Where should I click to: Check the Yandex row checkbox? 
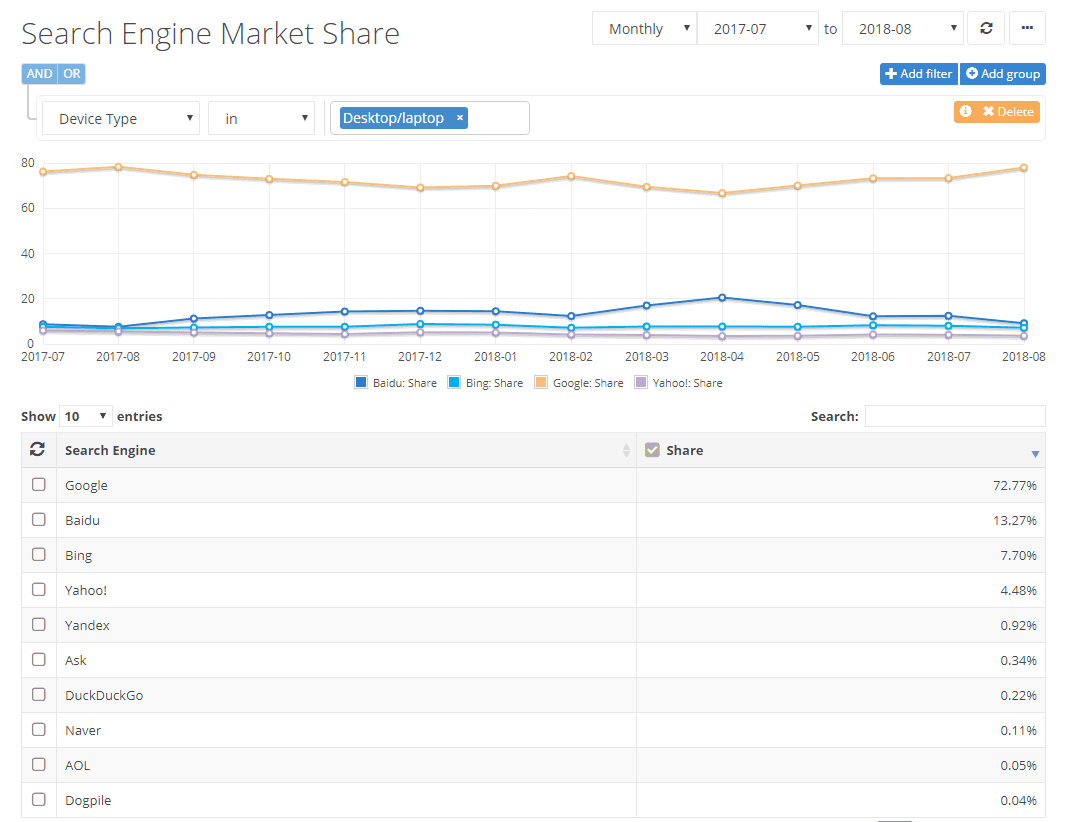(39, 624)
